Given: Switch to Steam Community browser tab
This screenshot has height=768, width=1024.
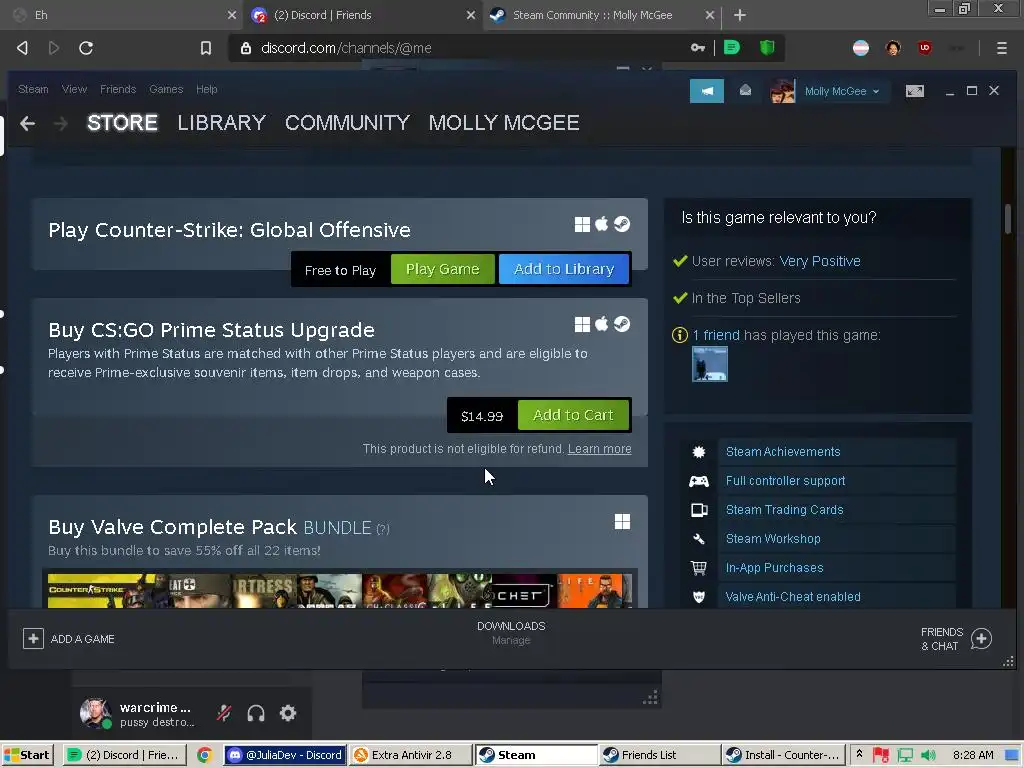Looking at the screenshot, I should pyautogui.click(x=602, y=15).
